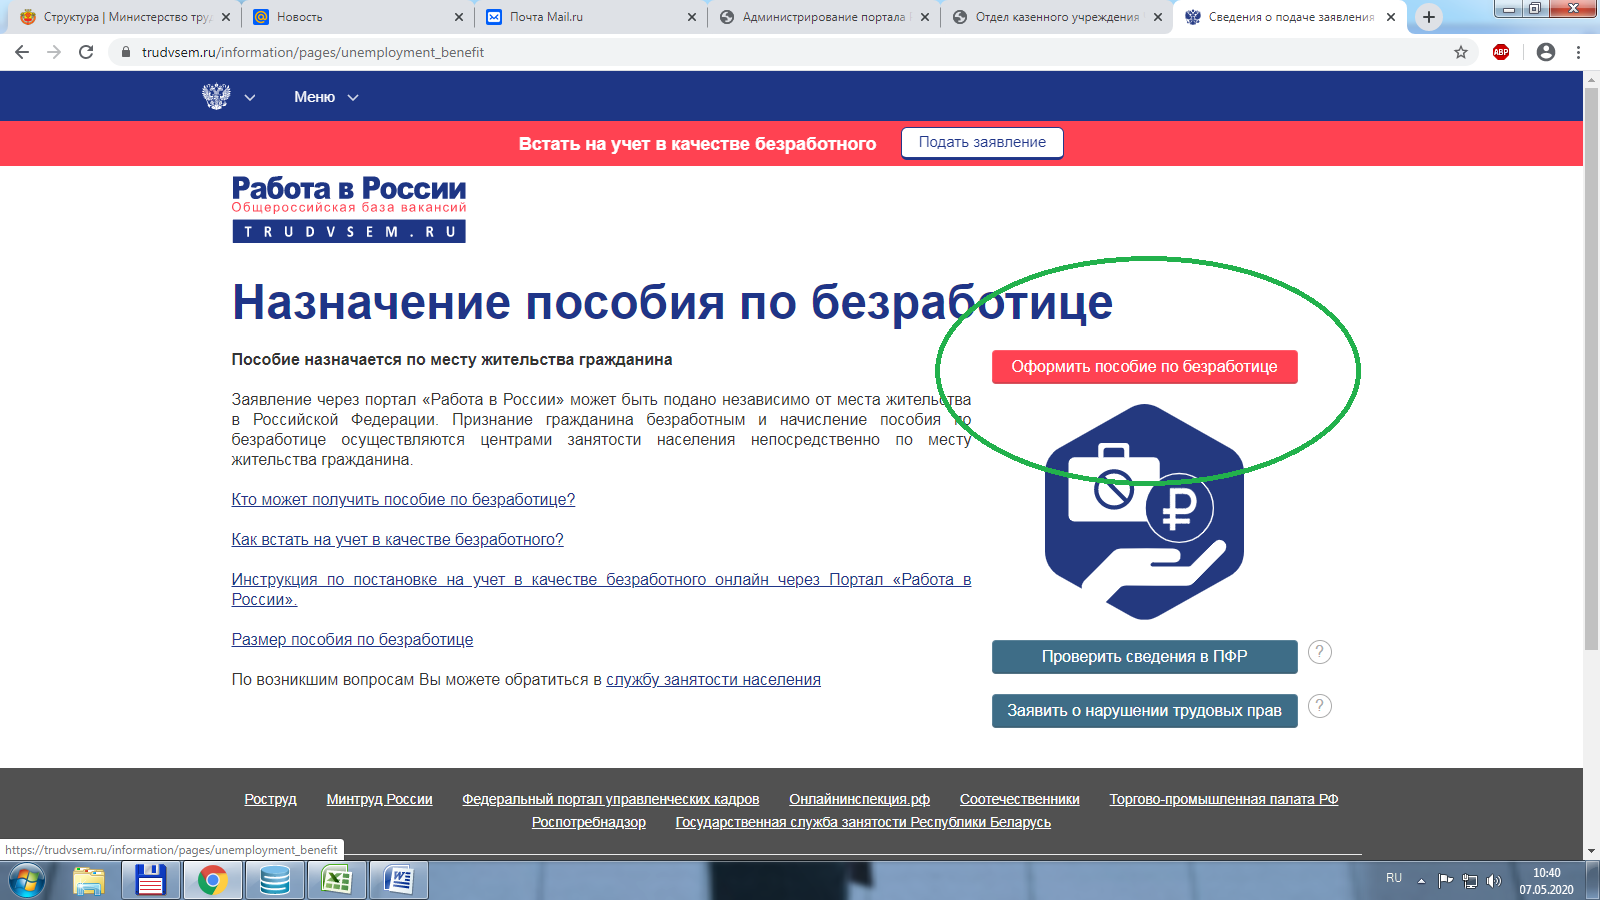The width and height of the screenshot is (1600, 900).
Task: Open Excel from the taskbar
Action: 337,881
